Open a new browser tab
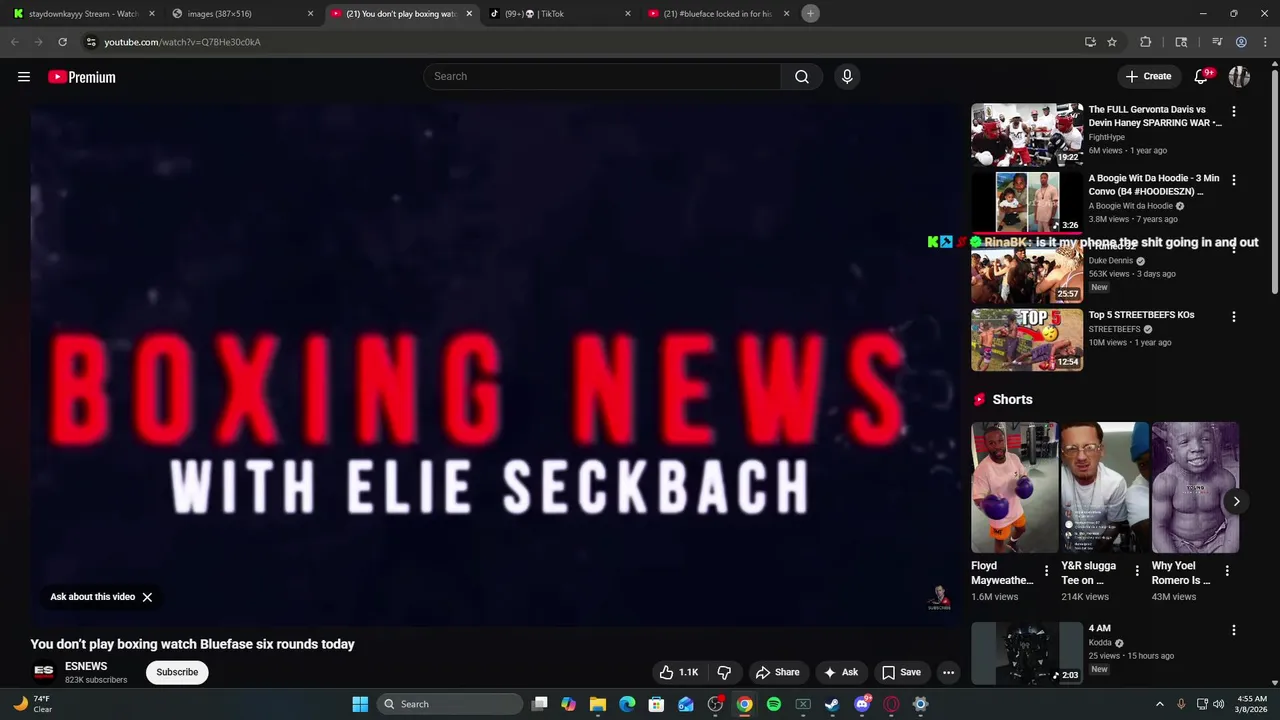This screenshot has width=1280, height=720. click(x=811, y=14)
